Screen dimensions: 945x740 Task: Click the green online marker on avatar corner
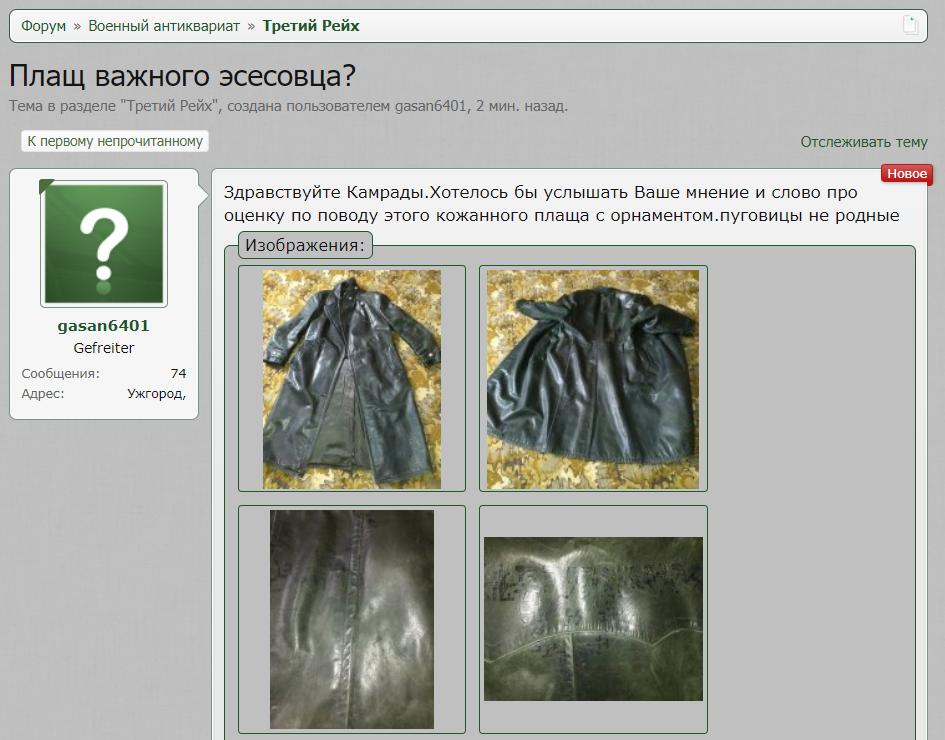46,186
